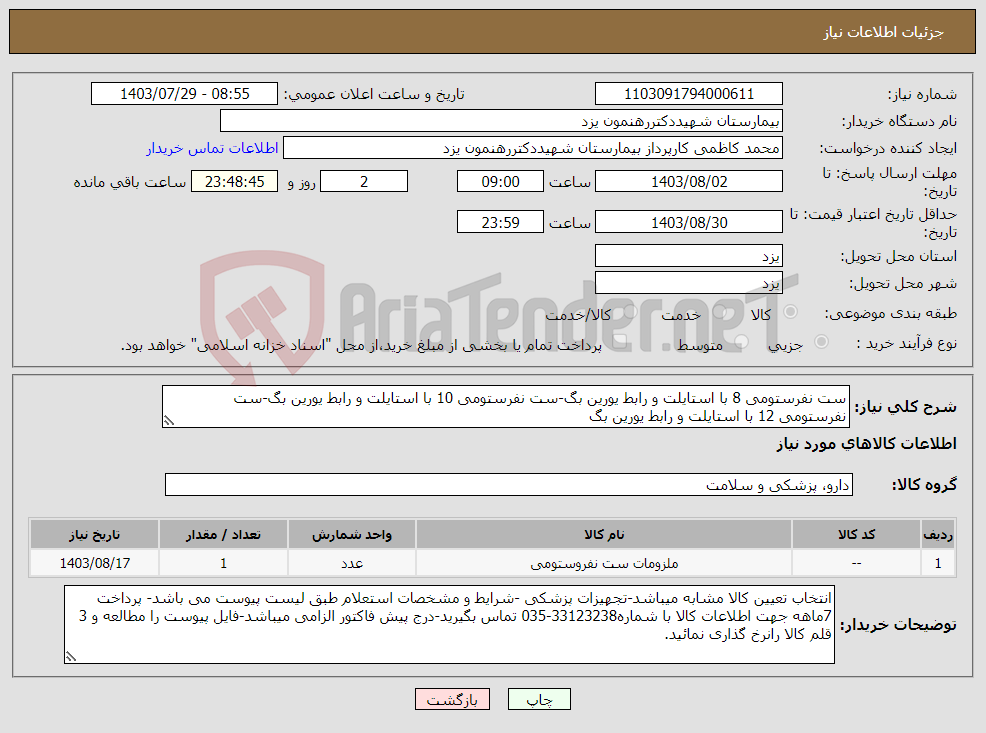Click the تاریخ نیاز column header
This screenshot has height=733, width=986.
94,534
